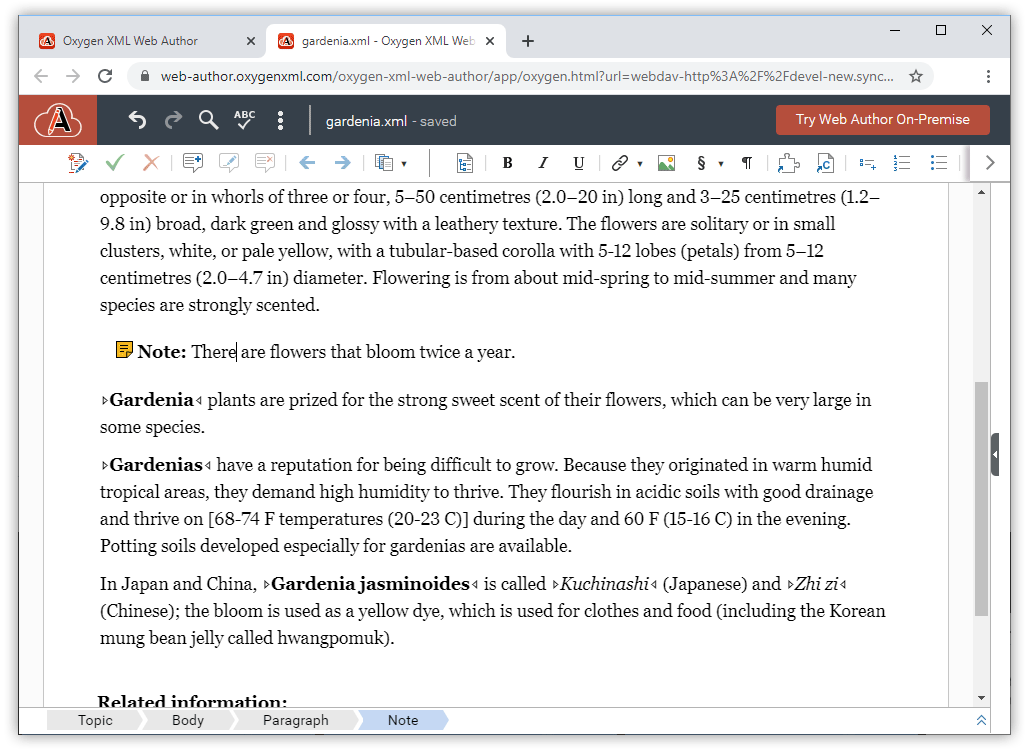Image resolution: width=1030 pixels, height=750 pixels.
Task: Insert a paragraph
Action: click(x=747, y=163)
